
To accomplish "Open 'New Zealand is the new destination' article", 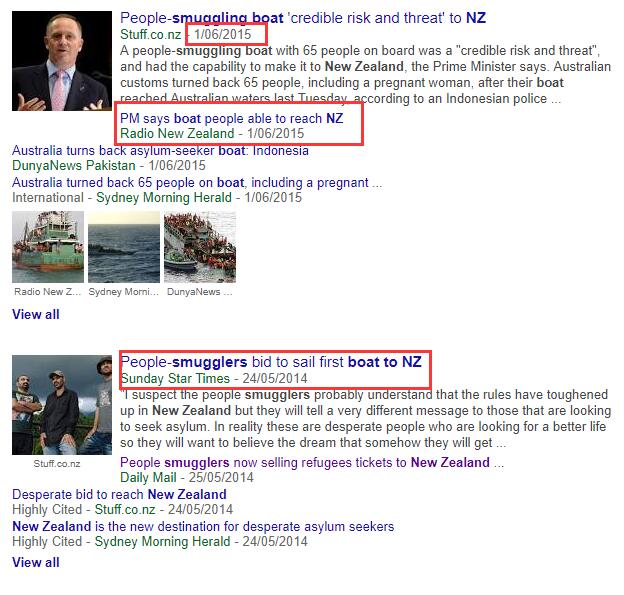I will pos(203,526).
